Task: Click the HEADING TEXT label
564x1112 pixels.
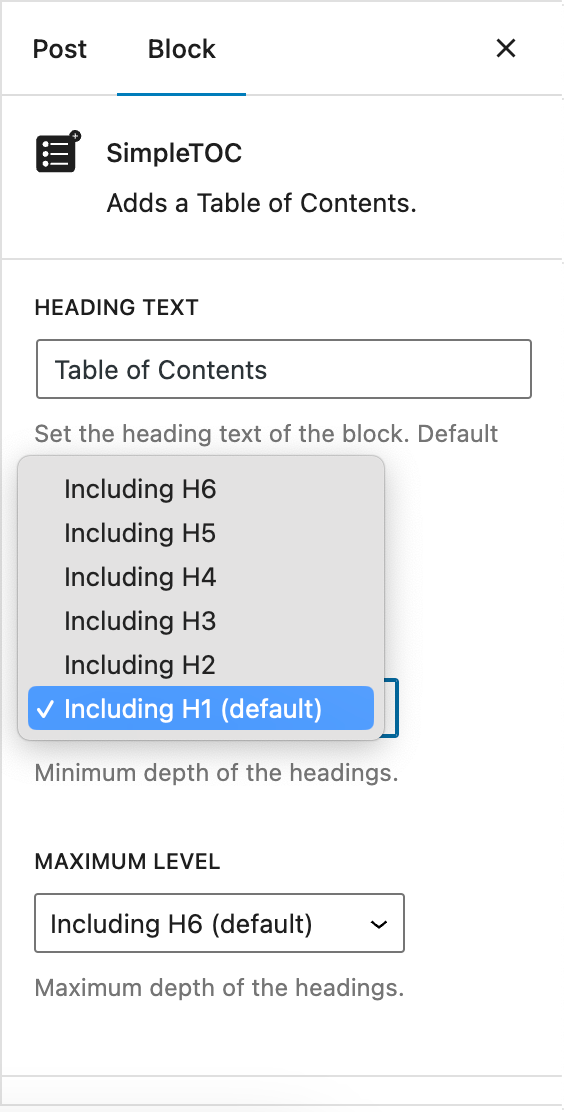Action: pos(116,308)
